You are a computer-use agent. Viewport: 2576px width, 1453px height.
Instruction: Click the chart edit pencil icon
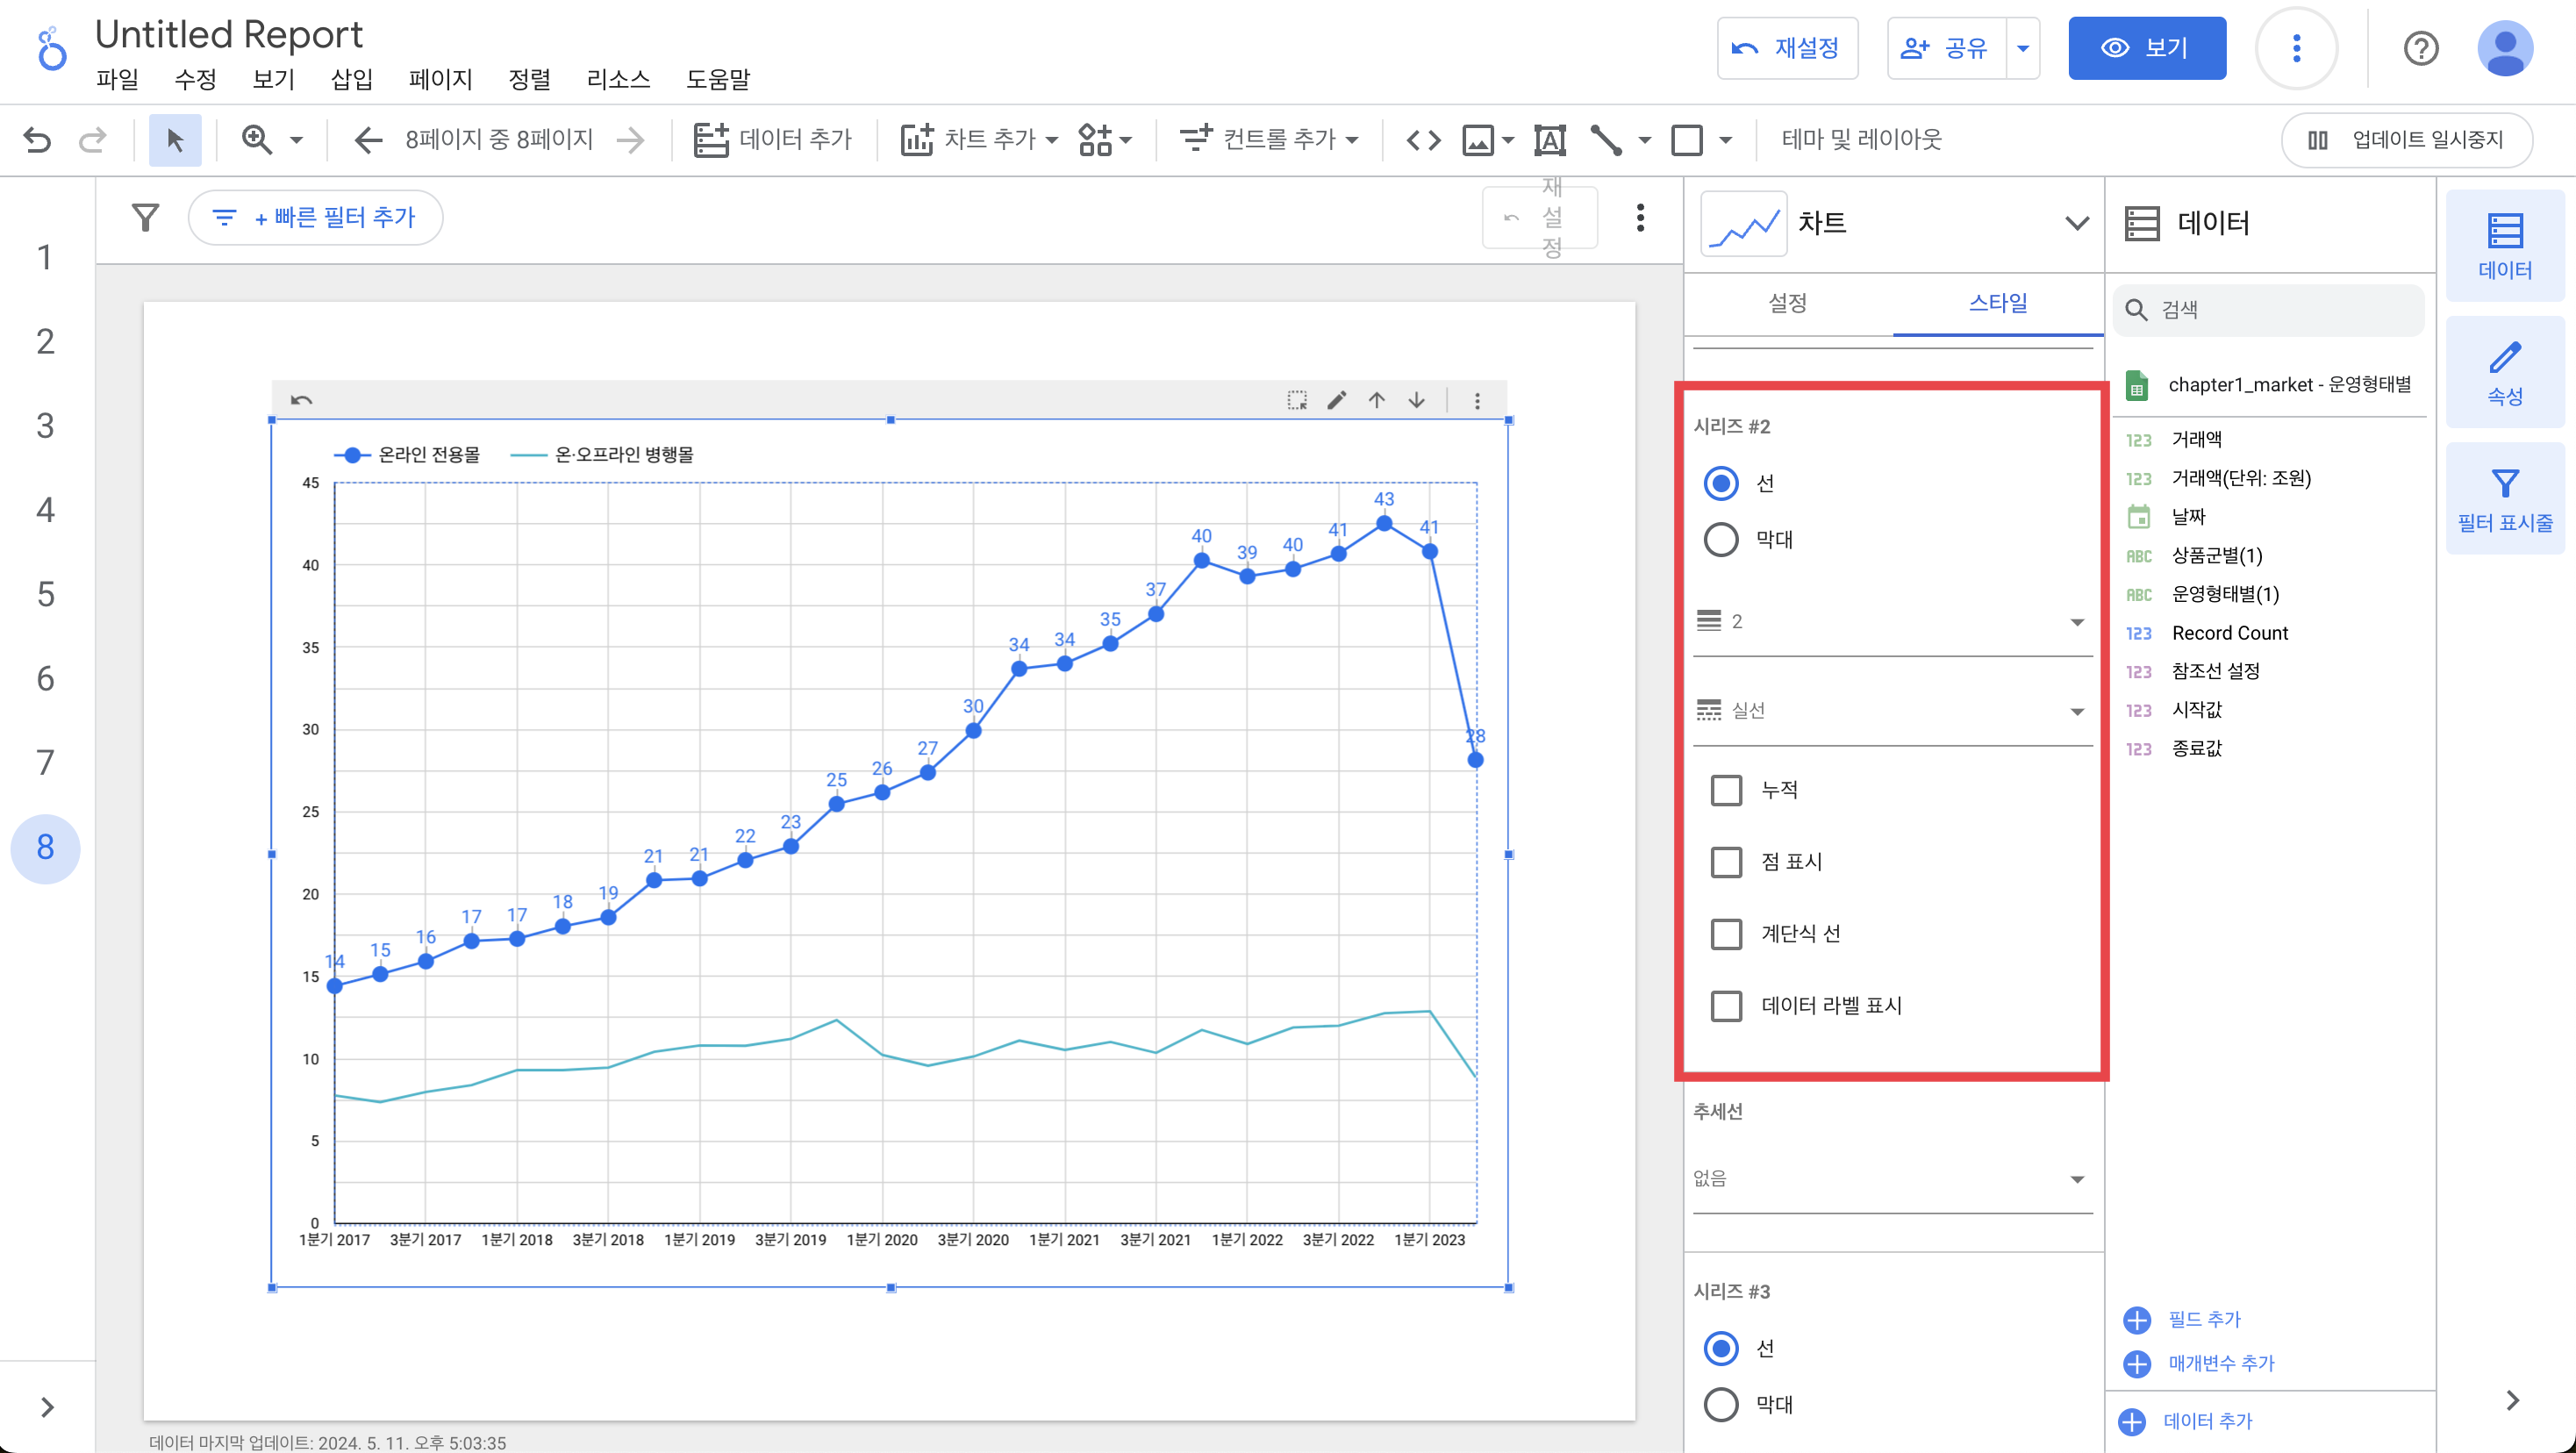[x=1336, y=401]
